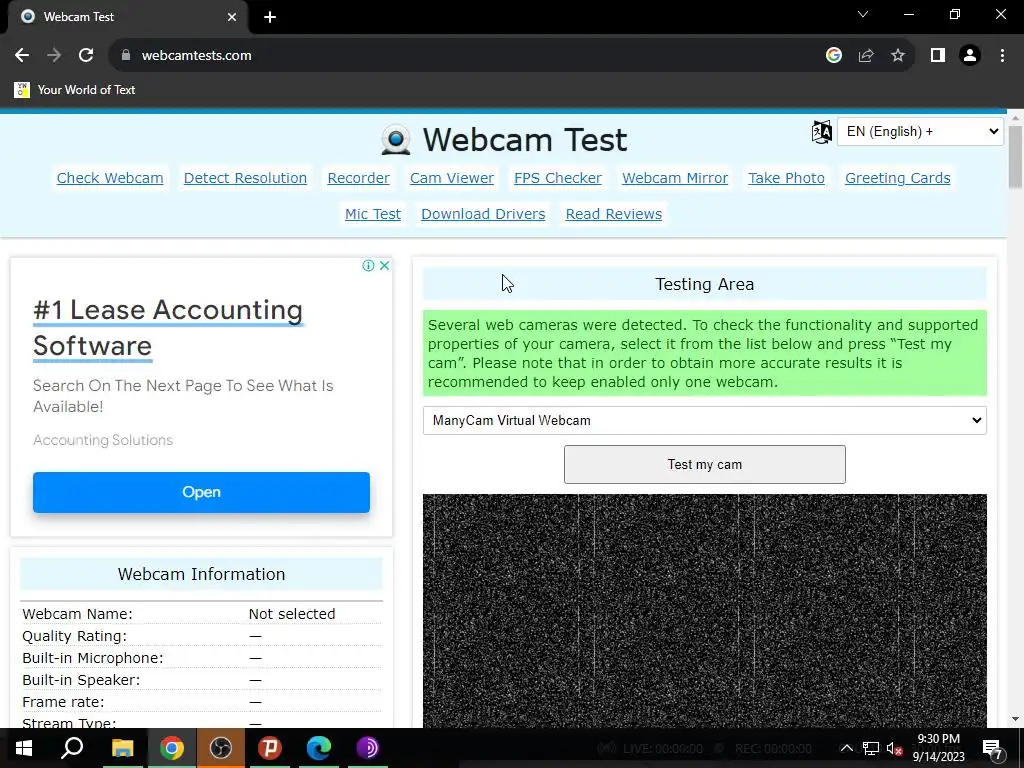Click the 'Frame rate:' row label
Image resolution: width=1024 pixels, height=768 pixels.
point(63,702)
